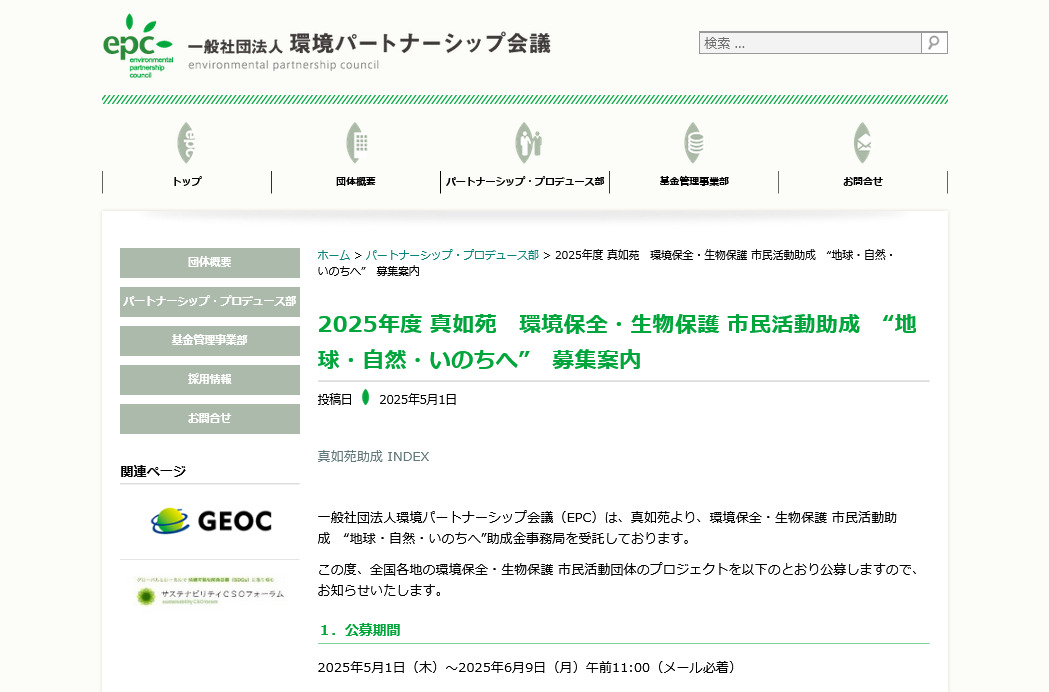Open the 真如苑助成 INDEX link
1049x692 pixels.
[371, 455]
